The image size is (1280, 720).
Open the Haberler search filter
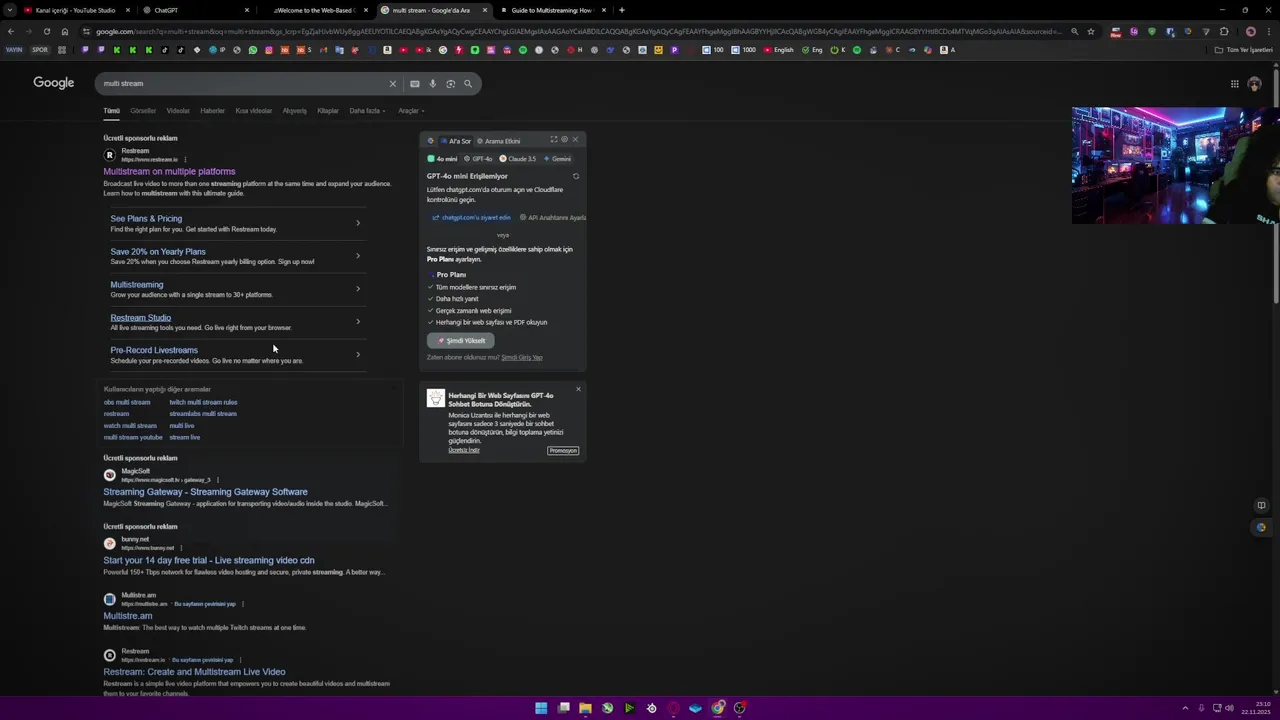[212, 111]
